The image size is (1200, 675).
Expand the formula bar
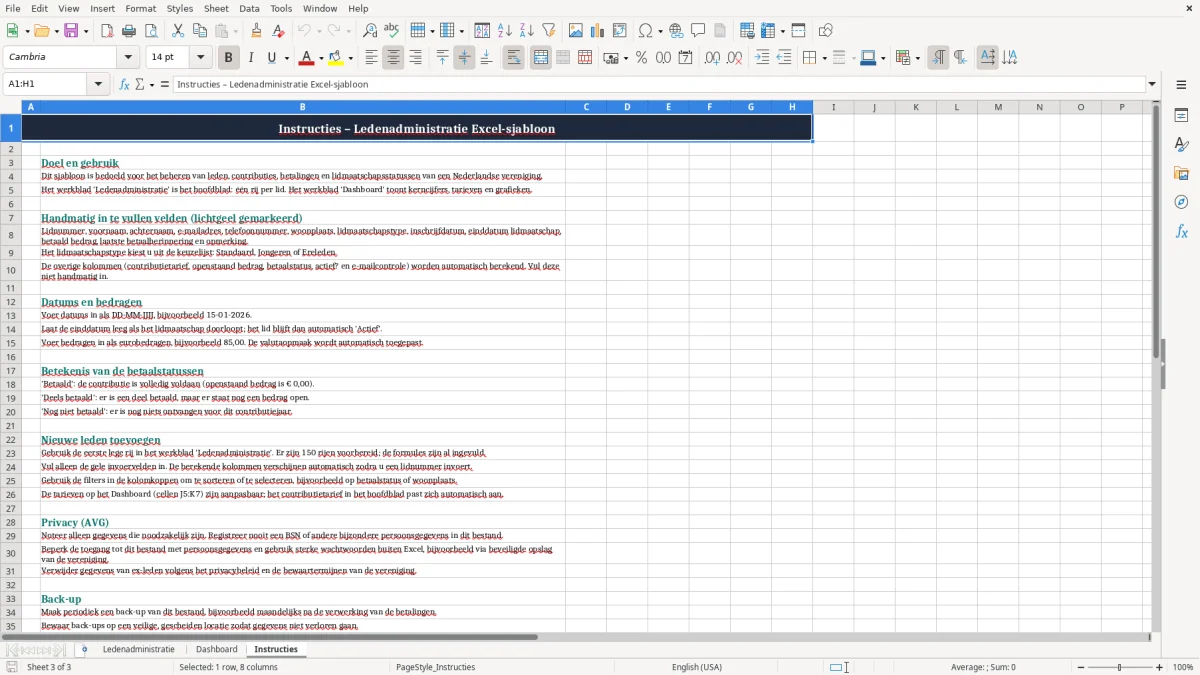(1152, 84)
